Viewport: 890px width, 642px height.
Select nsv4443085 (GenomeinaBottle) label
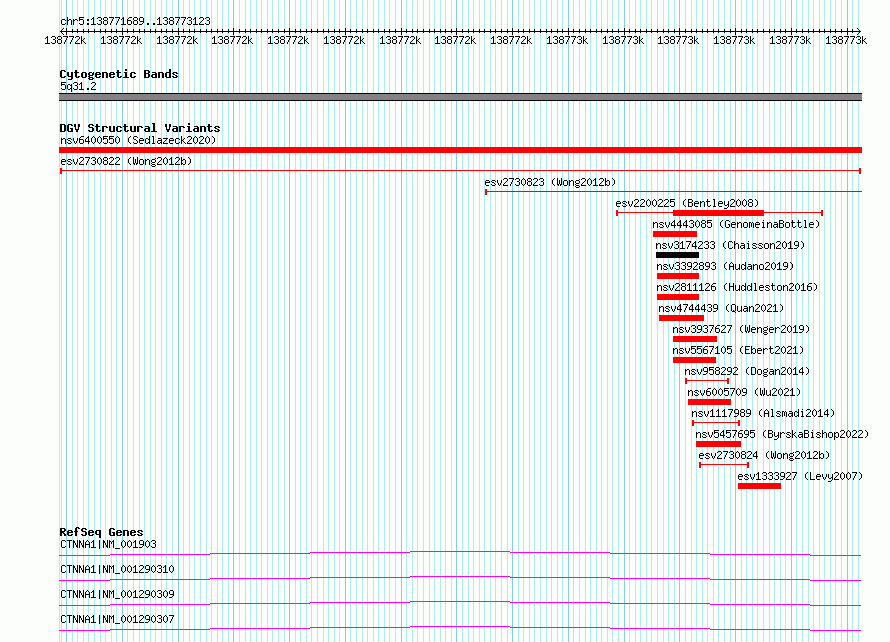click(736, 224)
